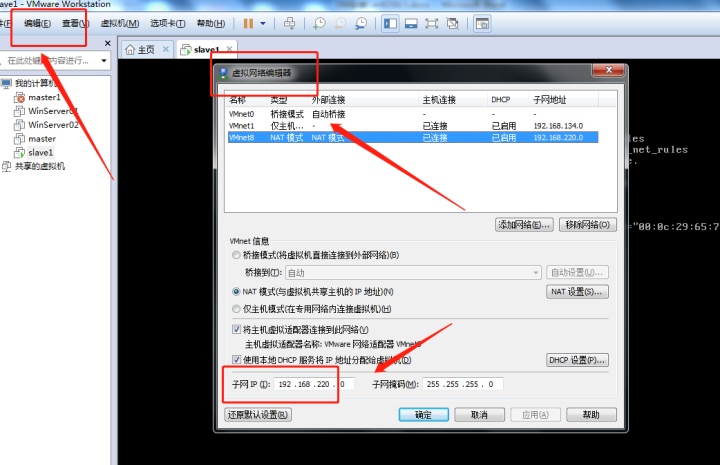This screenshot has width=720, height=465.
Task: Take a snapshot using the clock icon
Action: pos(319,23)
